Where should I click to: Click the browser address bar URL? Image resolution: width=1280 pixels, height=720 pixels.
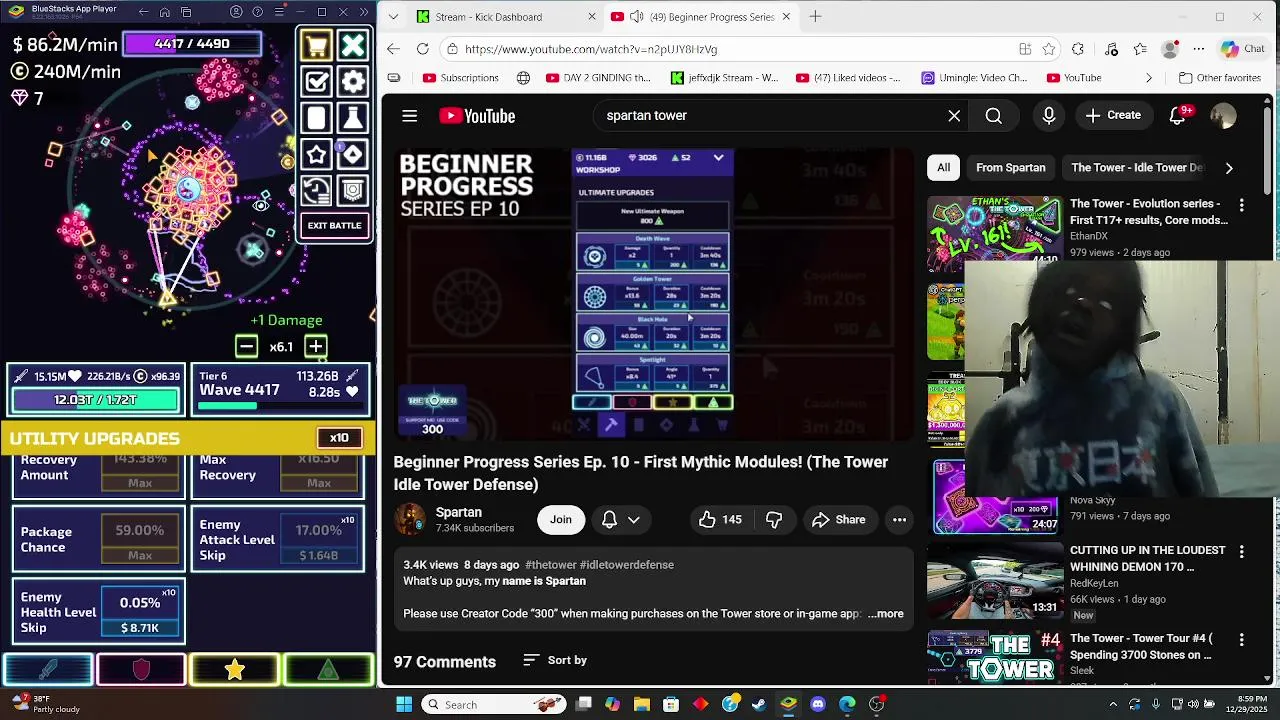591,49
